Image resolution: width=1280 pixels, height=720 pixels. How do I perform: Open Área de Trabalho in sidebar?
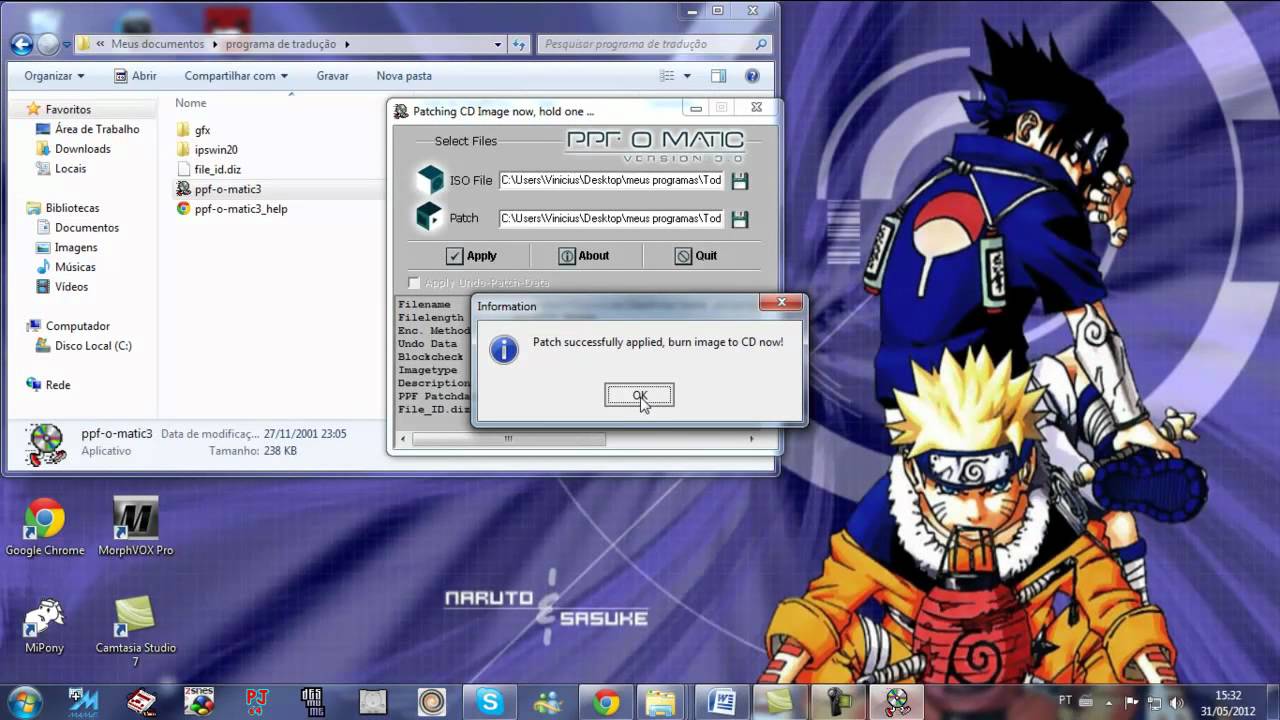96,129
